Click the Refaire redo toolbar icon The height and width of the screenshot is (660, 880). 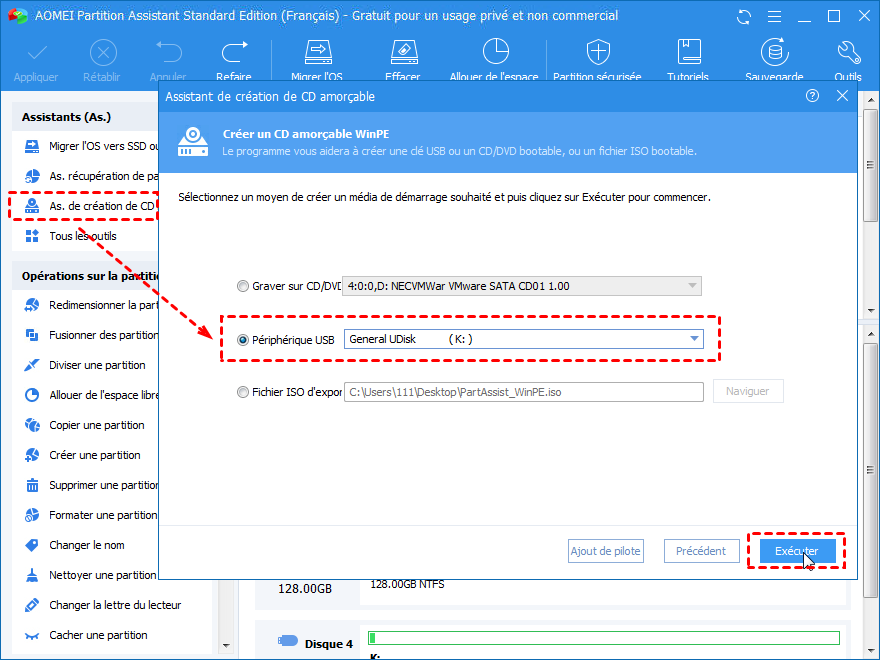point(234,52)
